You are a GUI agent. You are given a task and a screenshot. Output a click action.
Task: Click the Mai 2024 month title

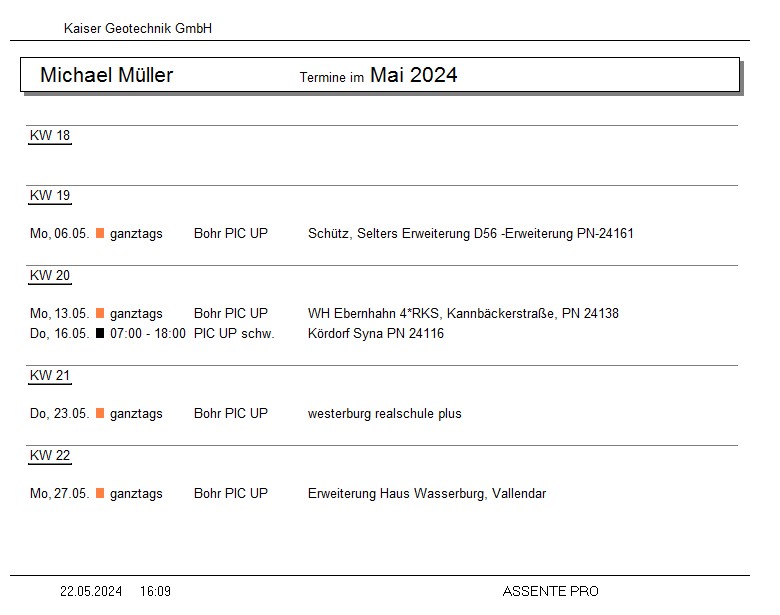point(413,75)
